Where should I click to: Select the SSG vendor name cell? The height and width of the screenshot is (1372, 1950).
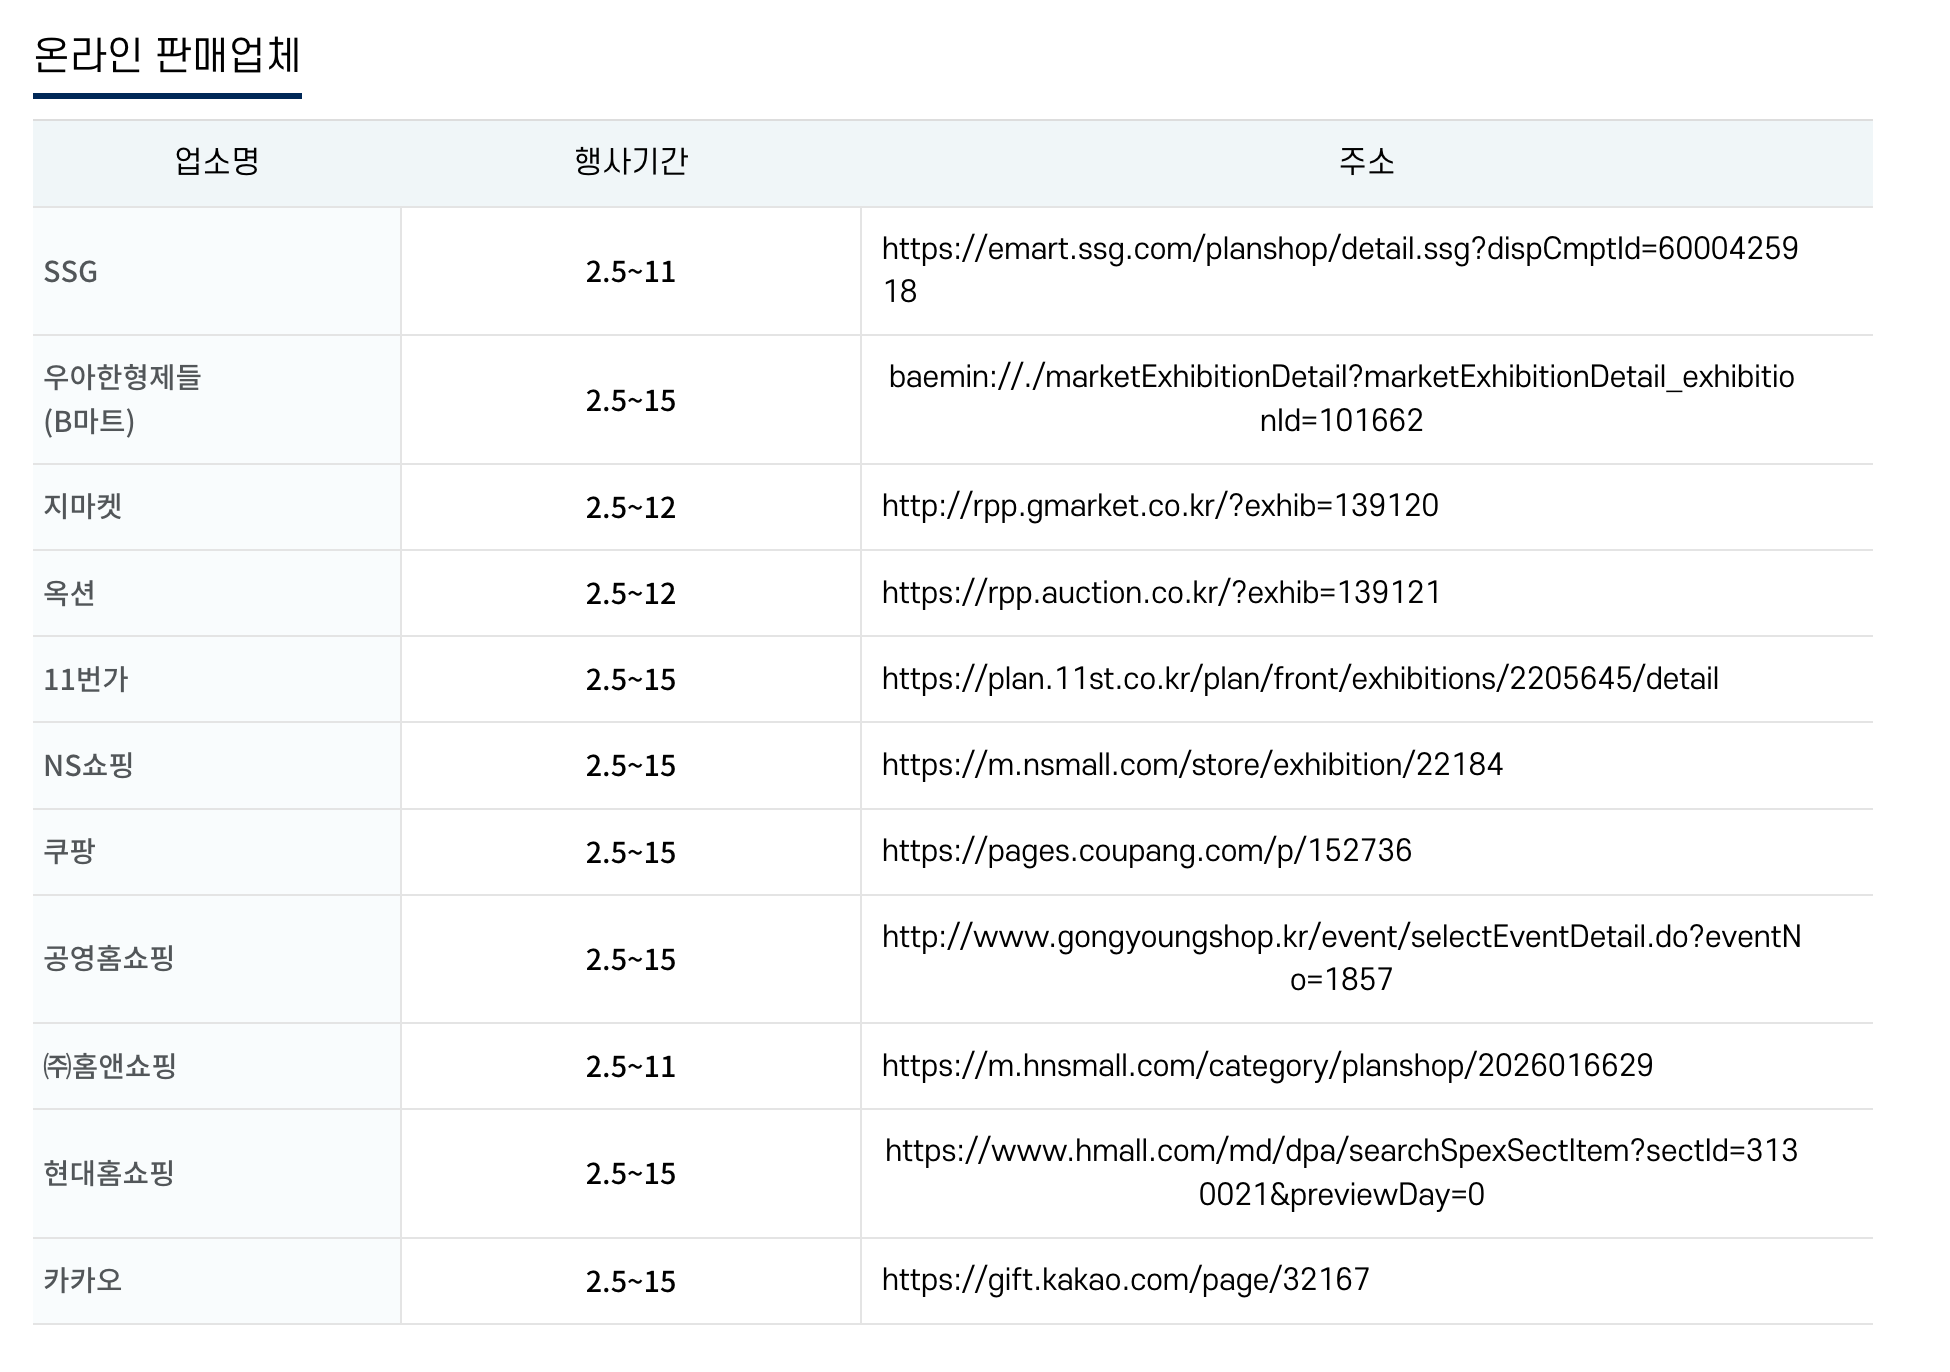71,272
